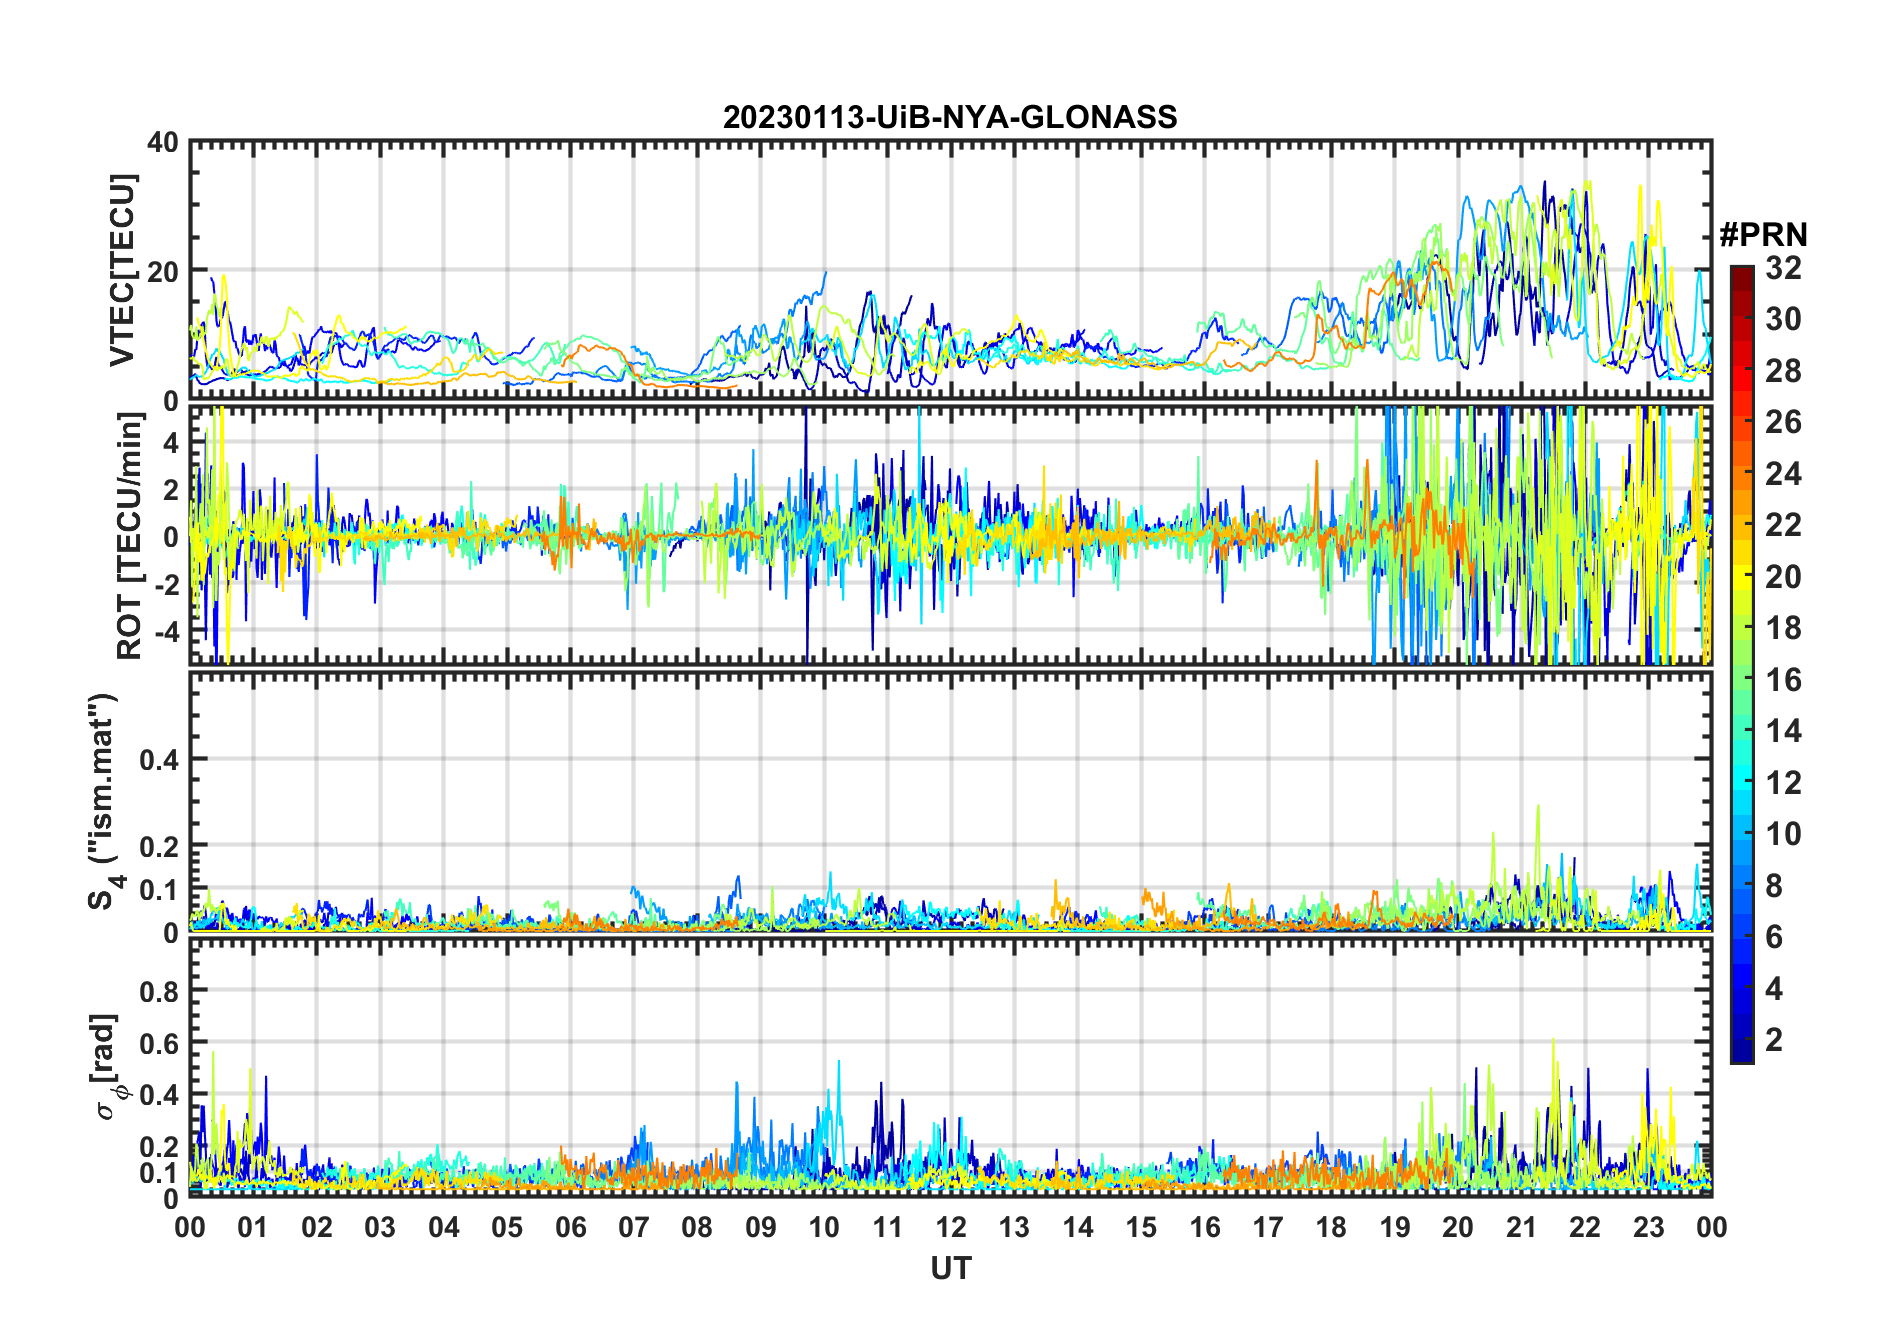Click VTEC y-axis tick label 40
Viewport: 1902px width, 1330px height.
click(163, 143)
